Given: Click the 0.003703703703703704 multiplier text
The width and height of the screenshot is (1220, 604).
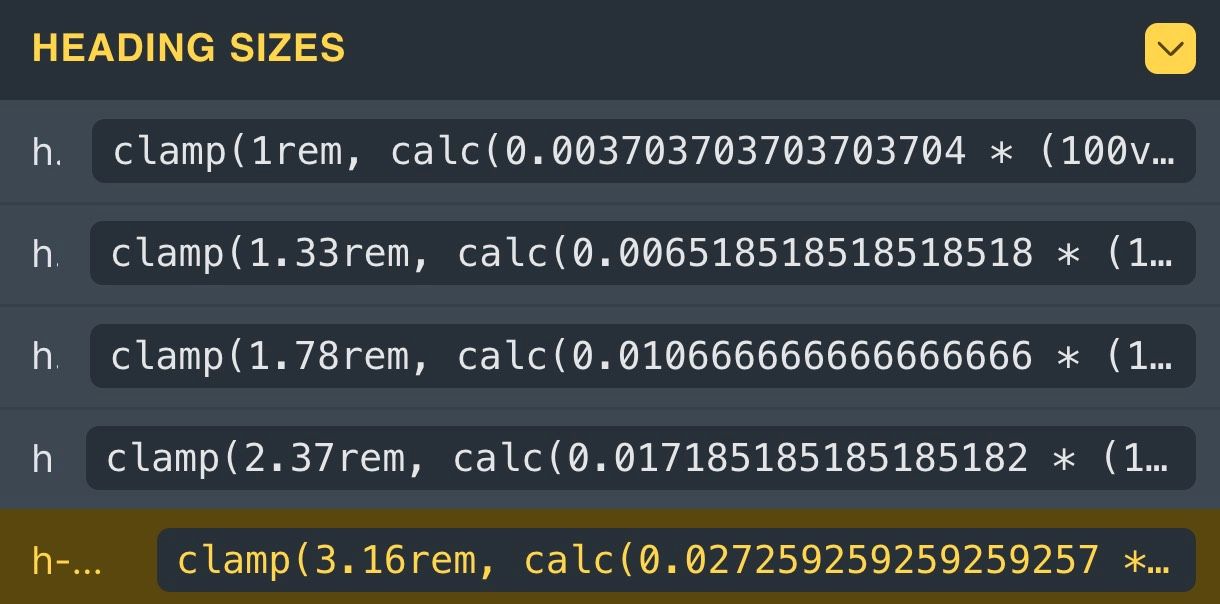Looking at the screenshot, I should pos(735,151).
